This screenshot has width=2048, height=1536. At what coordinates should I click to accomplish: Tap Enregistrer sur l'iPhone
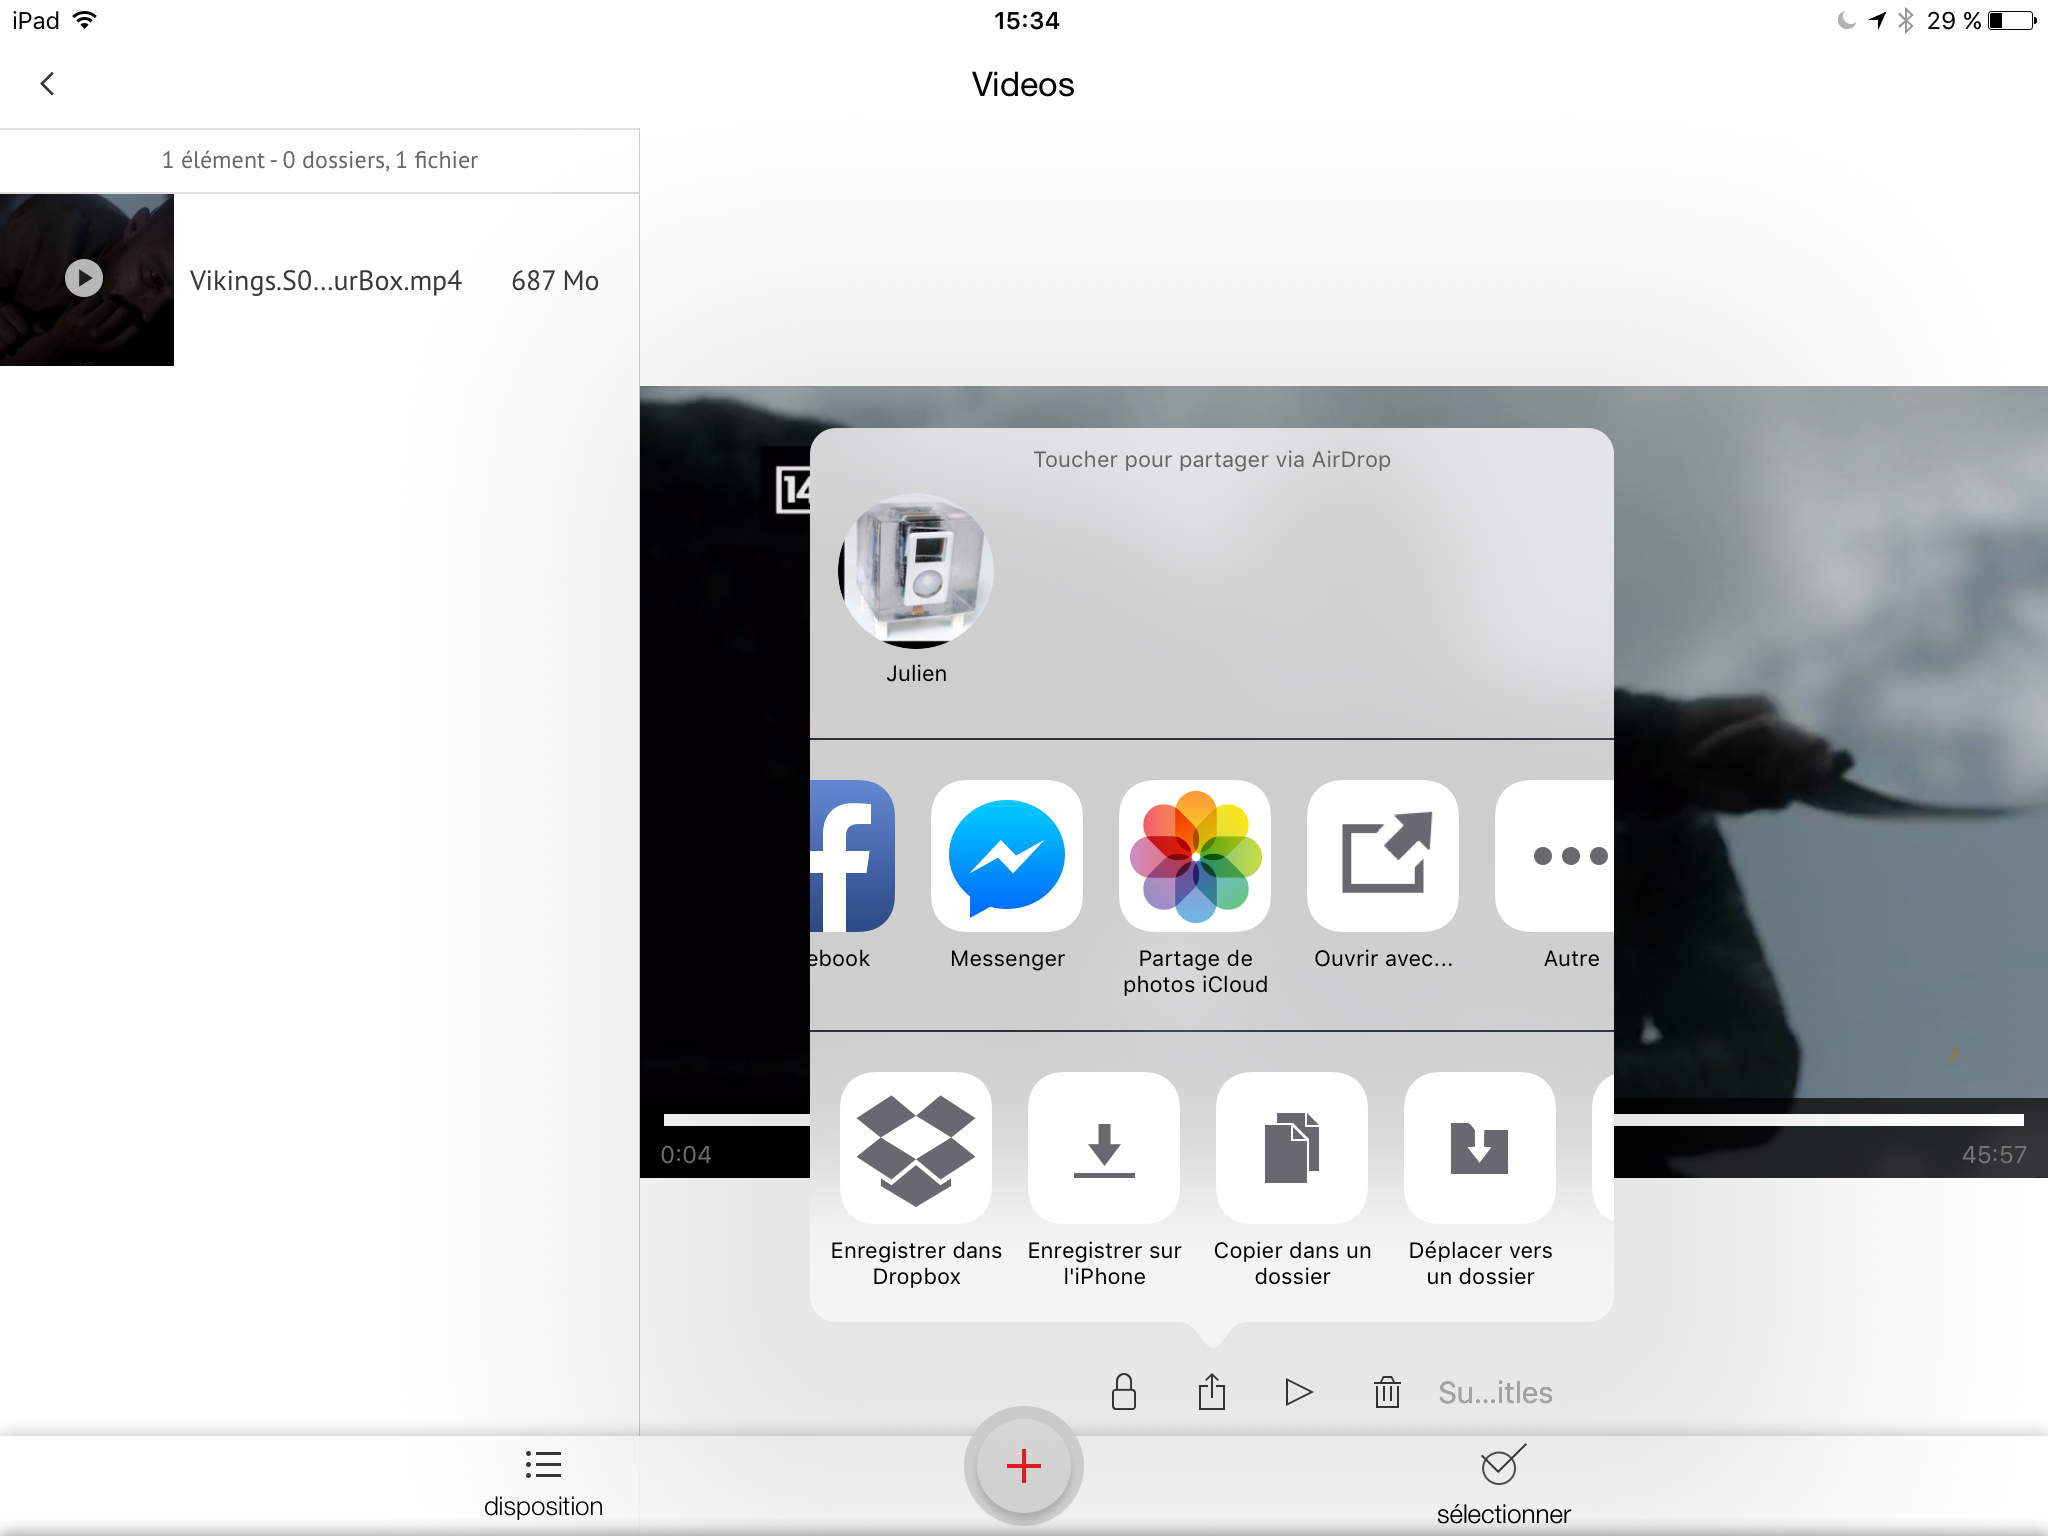point(1104,1148)
